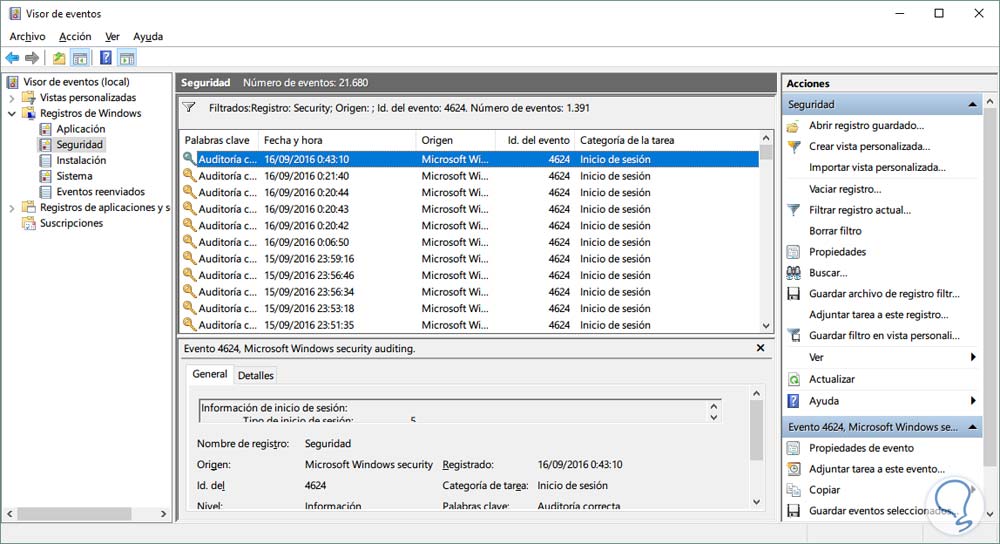
Task: Click the binoculars Buscar icon
Action: [x=793, y=272]
